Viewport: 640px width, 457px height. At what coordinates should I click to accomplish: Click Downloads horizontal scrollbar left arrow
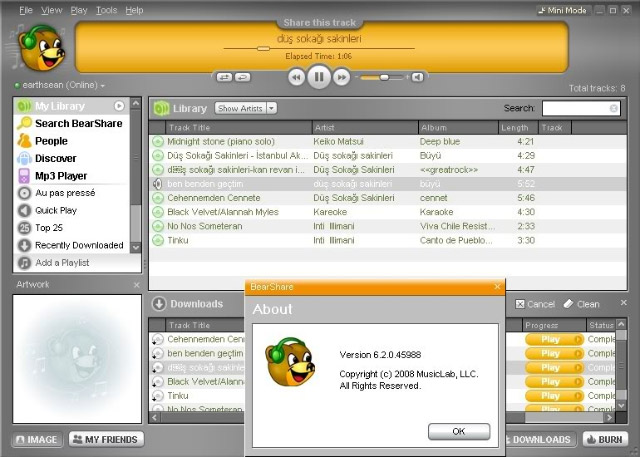point(155,417)
